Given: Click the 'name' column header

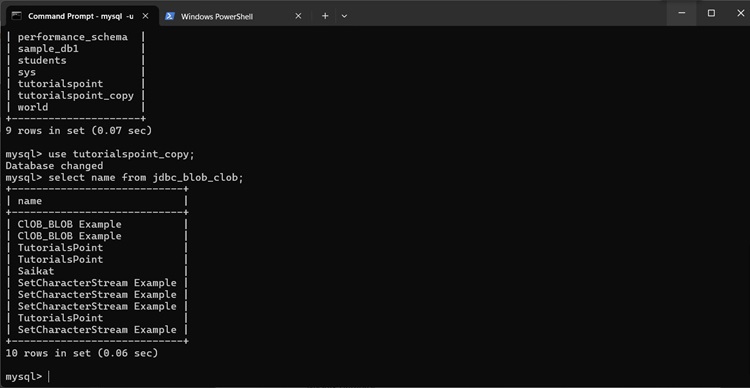Looking at the screenshot, I should (30, 201).
